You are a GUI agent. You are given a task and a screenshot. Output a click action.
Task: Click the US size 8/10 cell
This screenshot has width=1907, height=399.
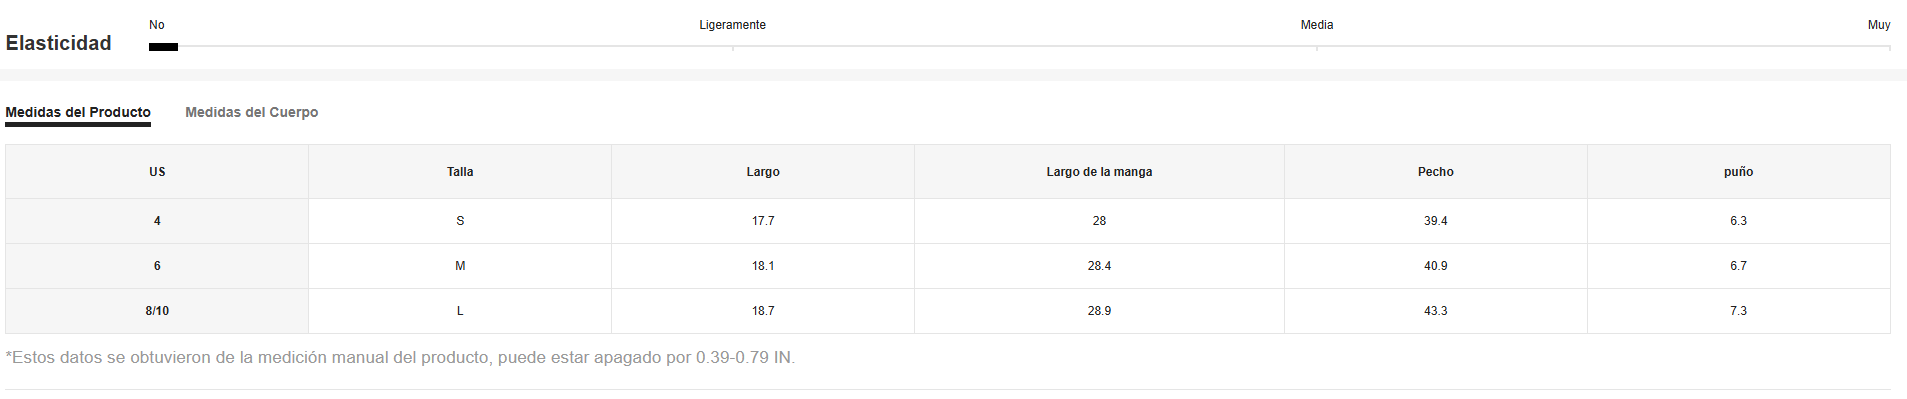[157, 311]
